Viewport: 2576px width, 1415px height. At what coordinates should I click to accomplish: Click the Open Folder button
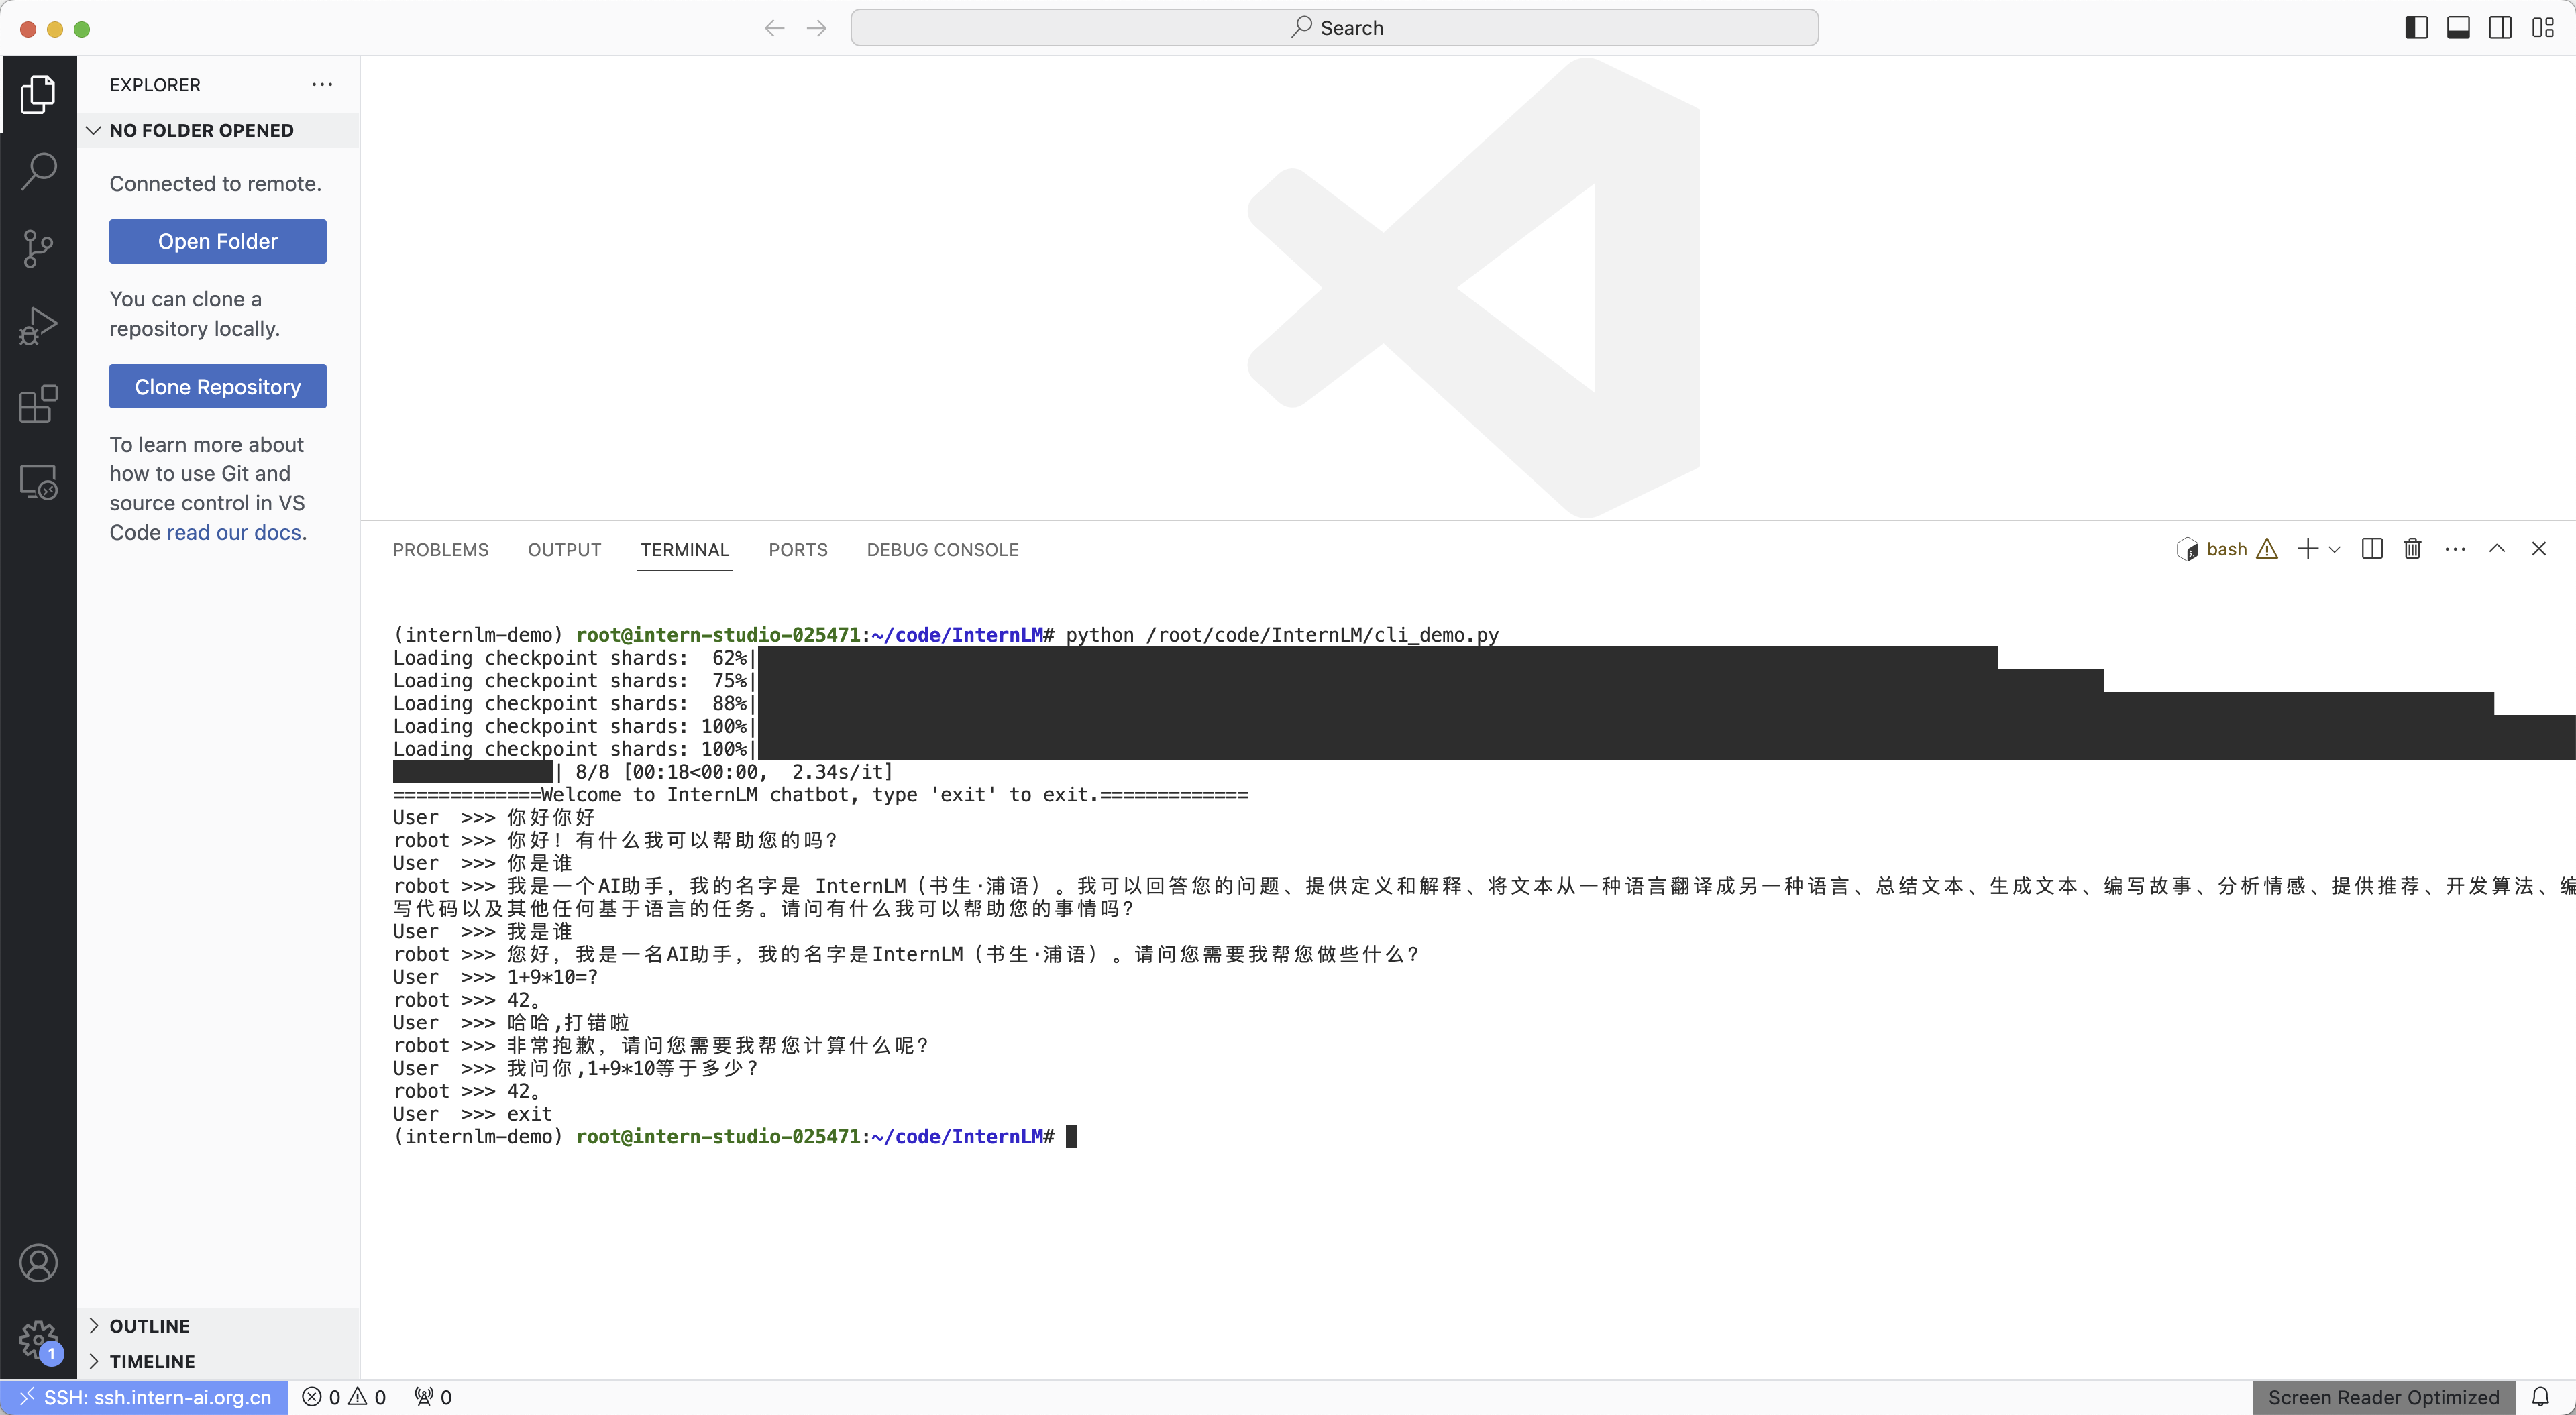click(217, 241)
